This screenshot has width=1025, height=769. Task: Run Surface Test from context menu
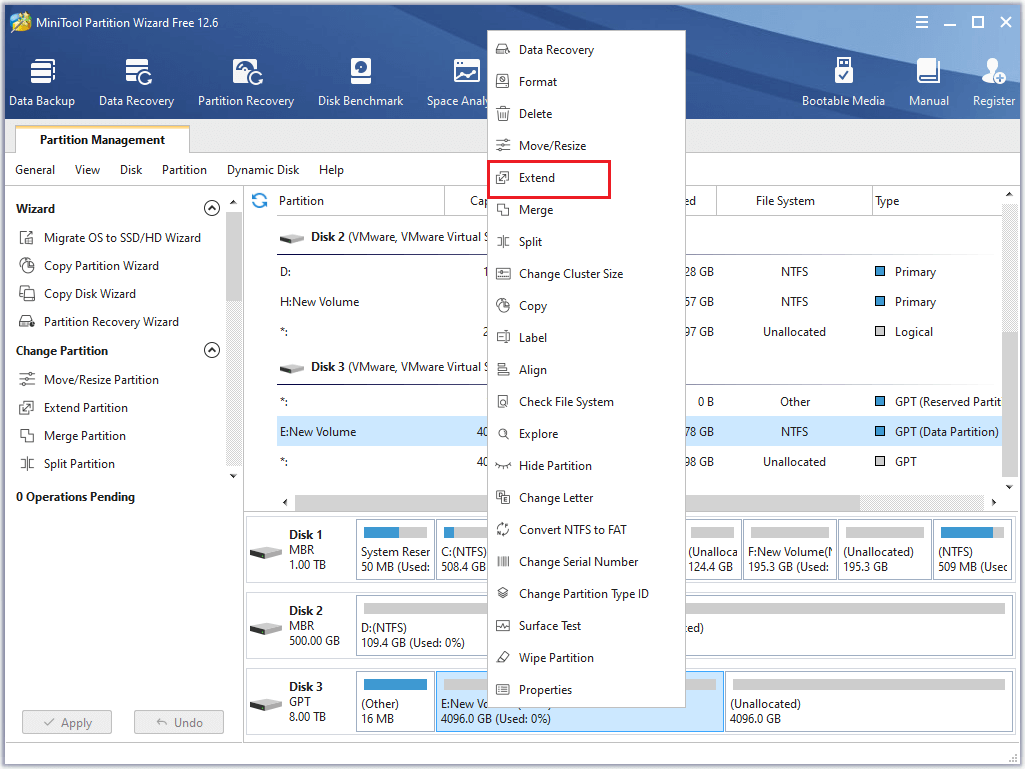coord(586,626)
